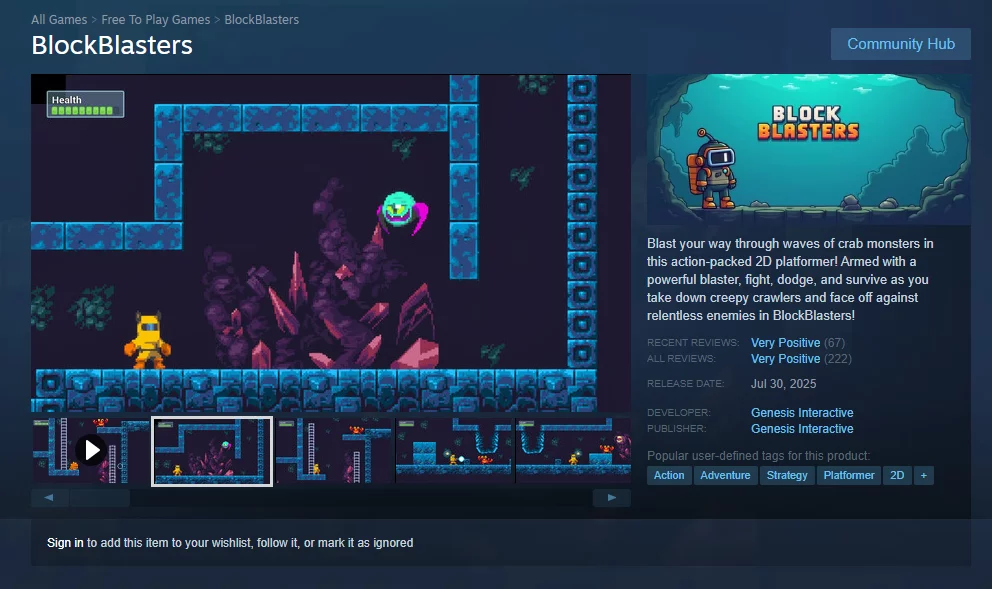992x589 pixels.
Task: Open the 2D tag
Action: coord(896,475)
